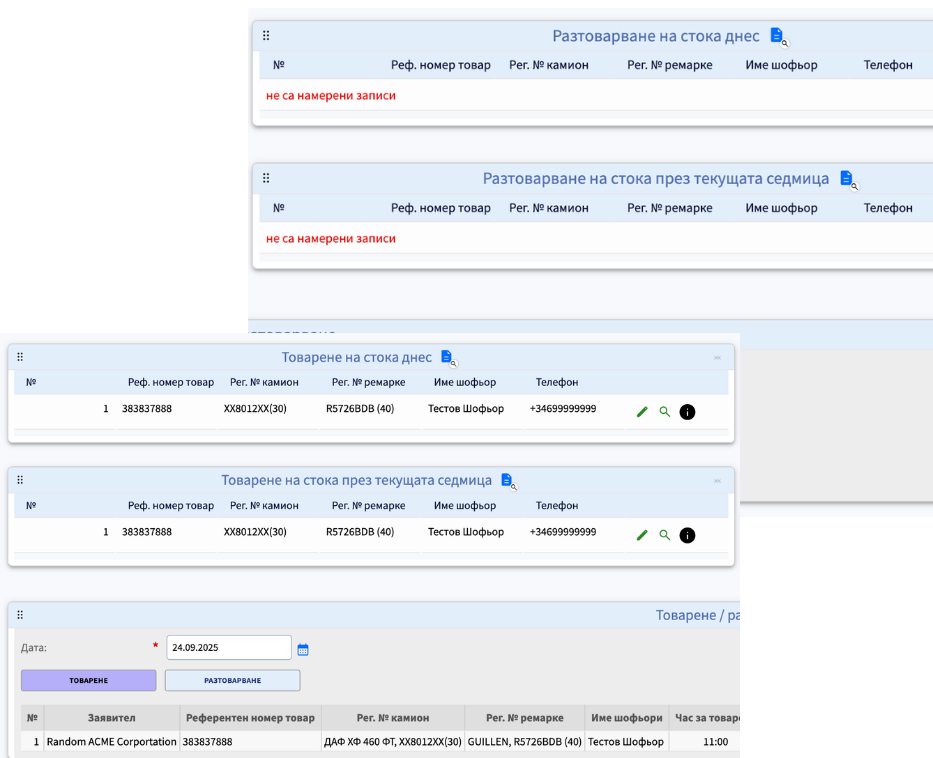Click the Дата input field
The image size is (933, 758).
point(228,647)
